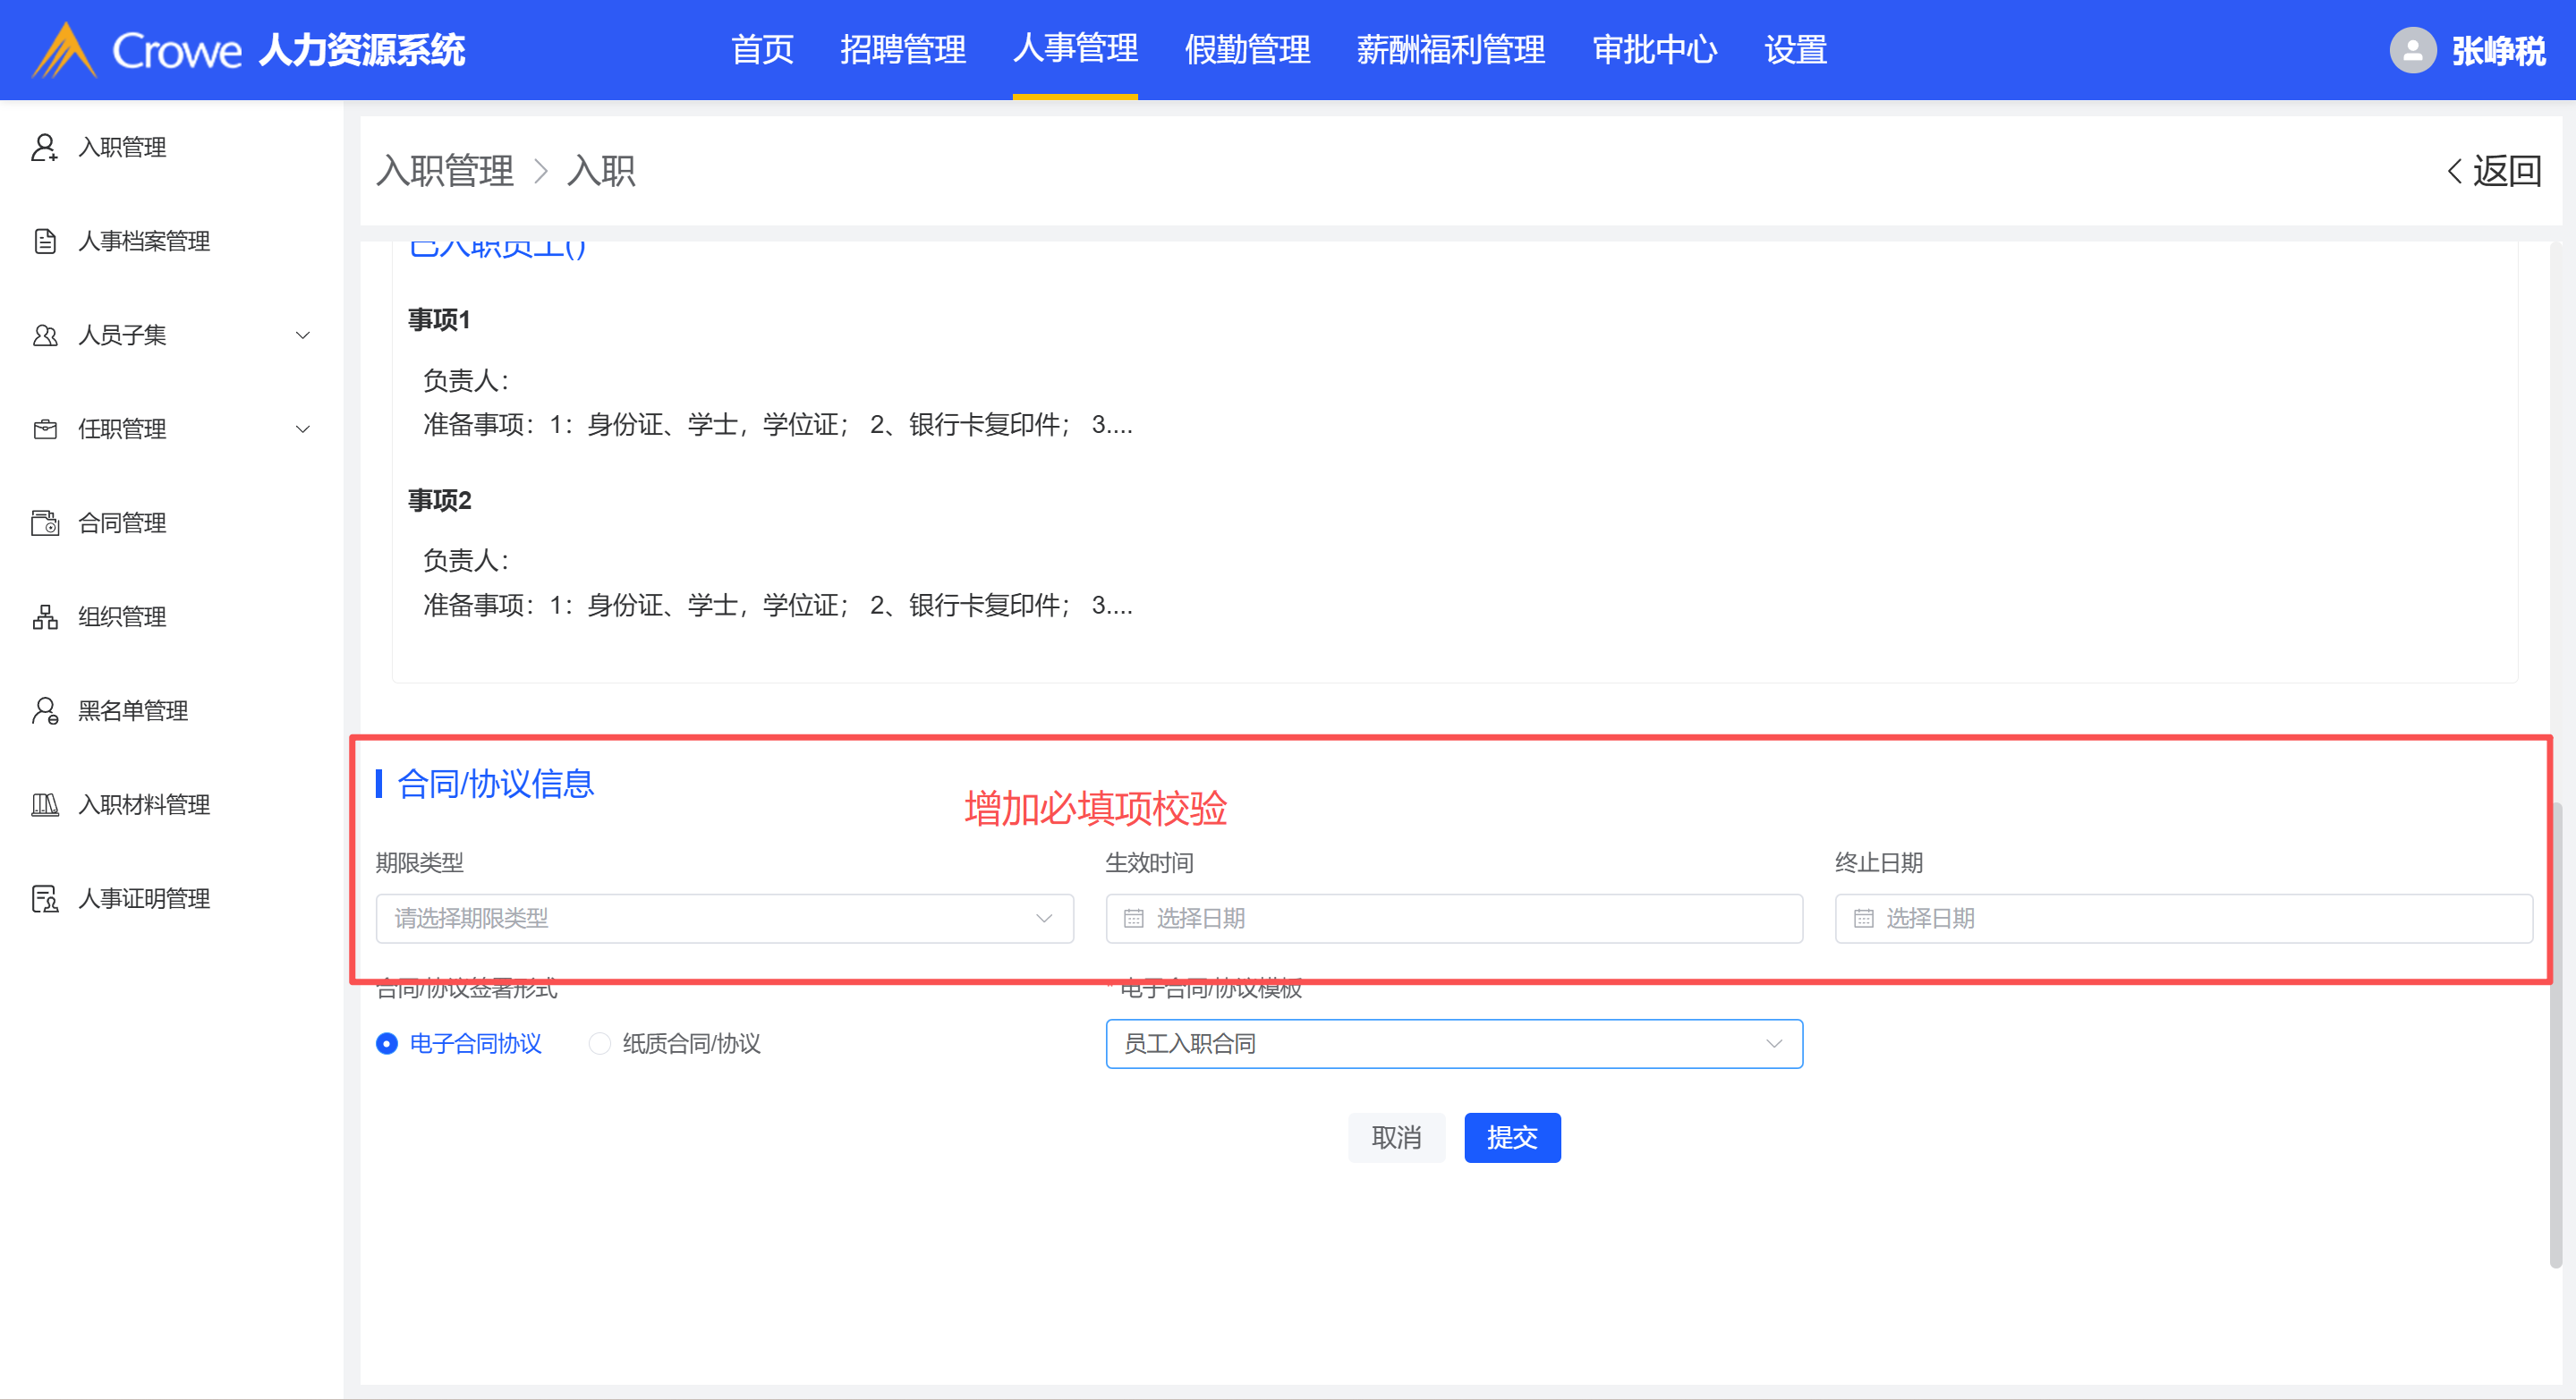Click the 合同管理 sidebar icon

(x=44, y=523)
